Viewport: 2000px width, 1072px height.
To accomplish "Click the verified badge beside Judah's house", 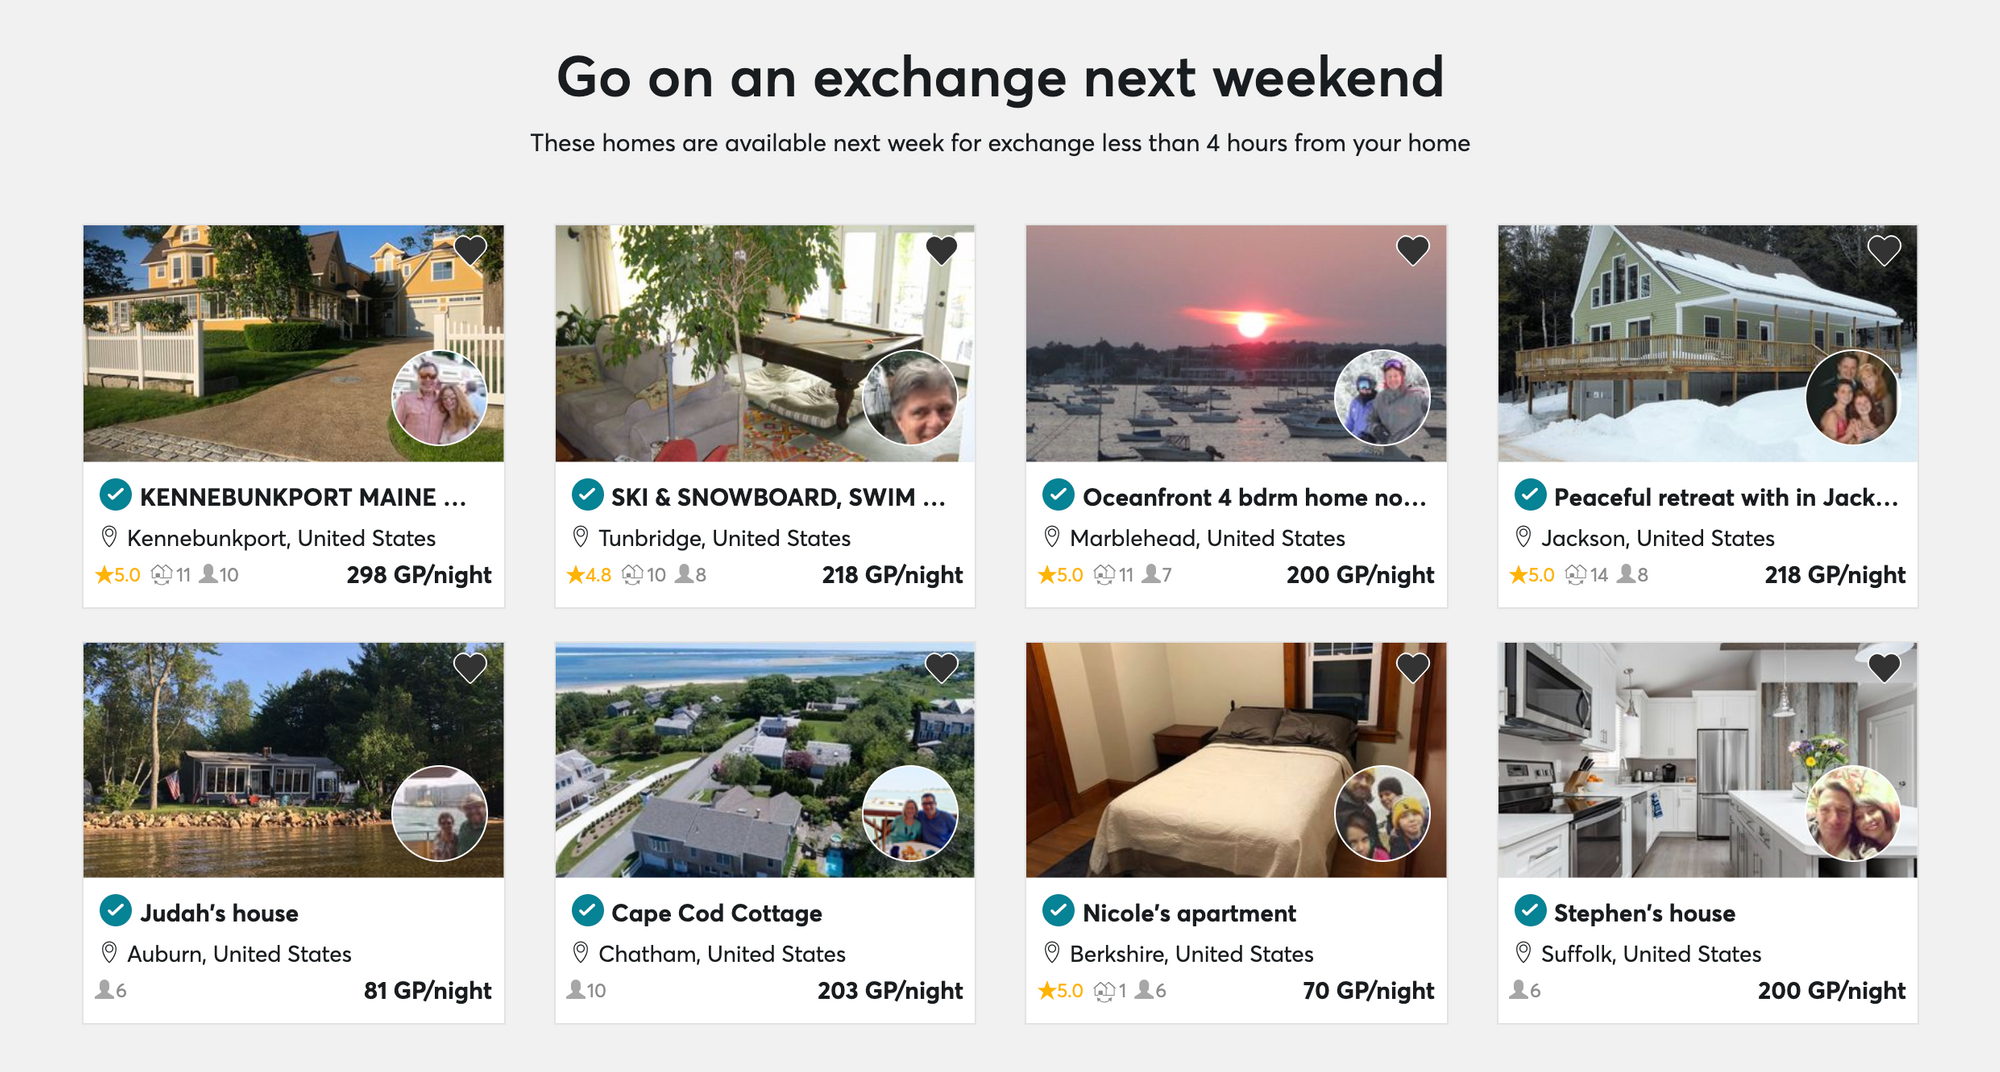I will 116,911.
